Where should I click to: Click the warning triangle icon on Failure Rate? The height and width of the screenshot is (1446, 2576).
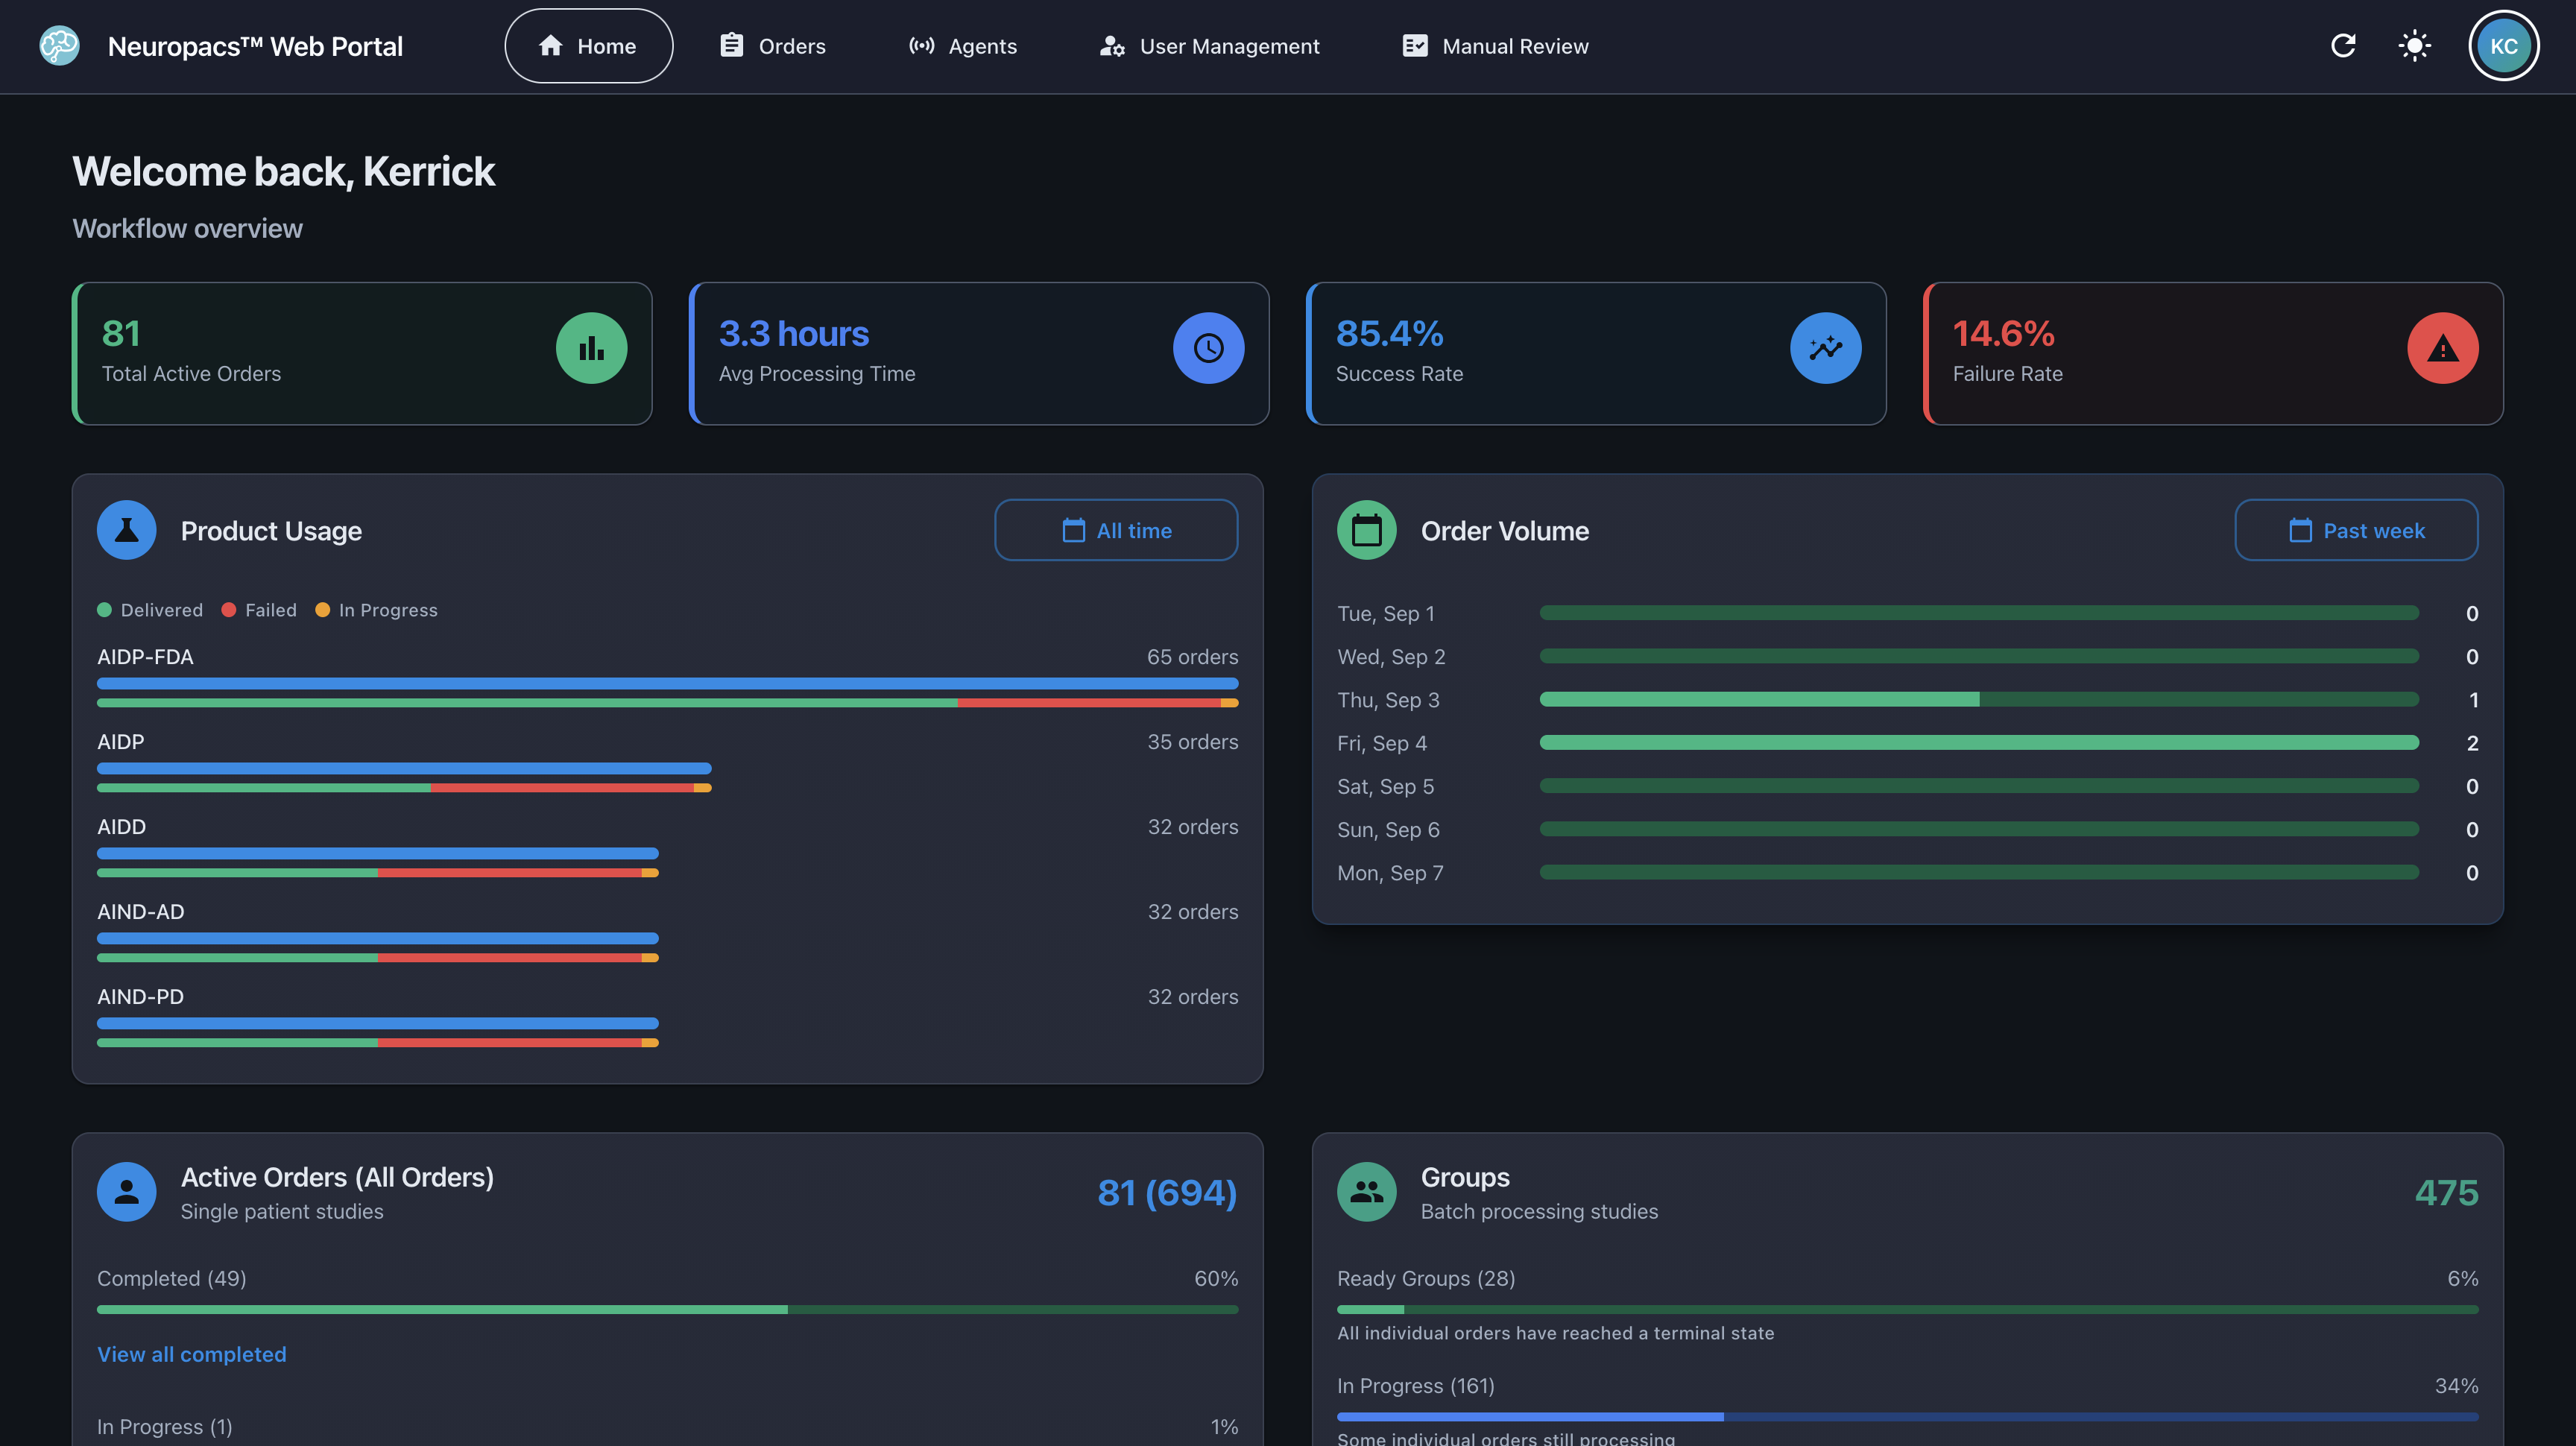[x=2443, y=348]
